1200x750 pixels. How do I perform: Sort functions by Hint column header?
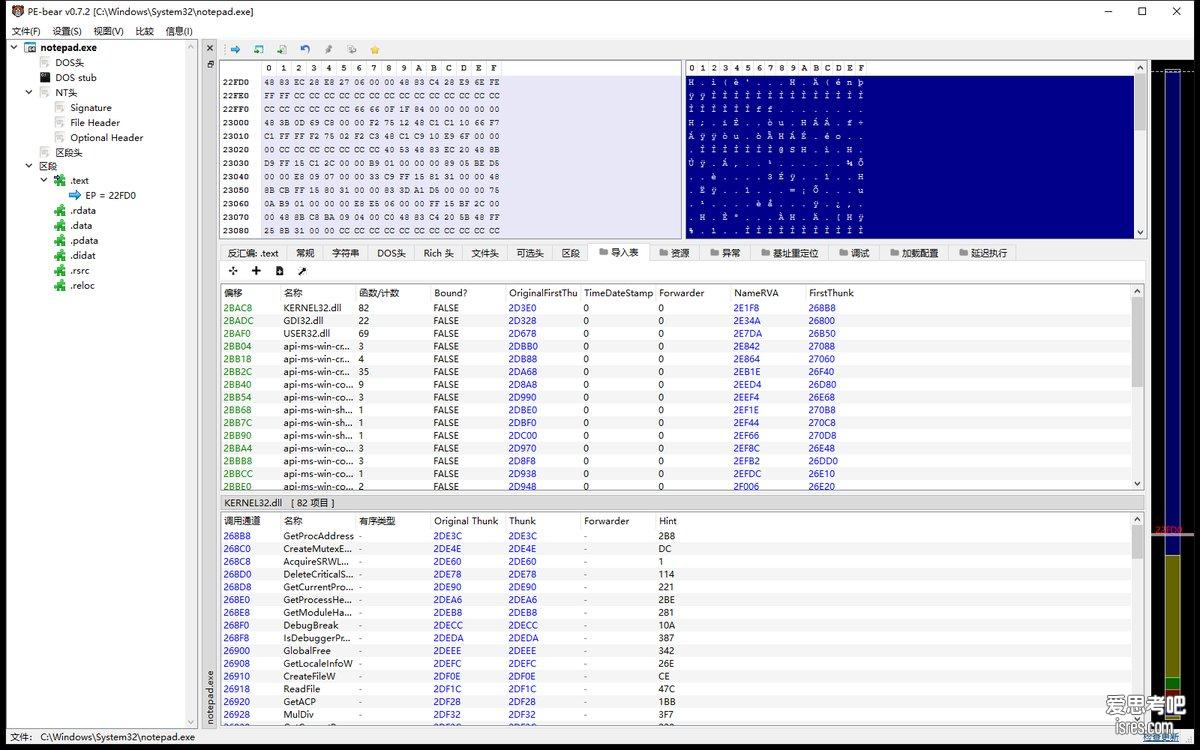pyautogui.click(x=667, y=521)
